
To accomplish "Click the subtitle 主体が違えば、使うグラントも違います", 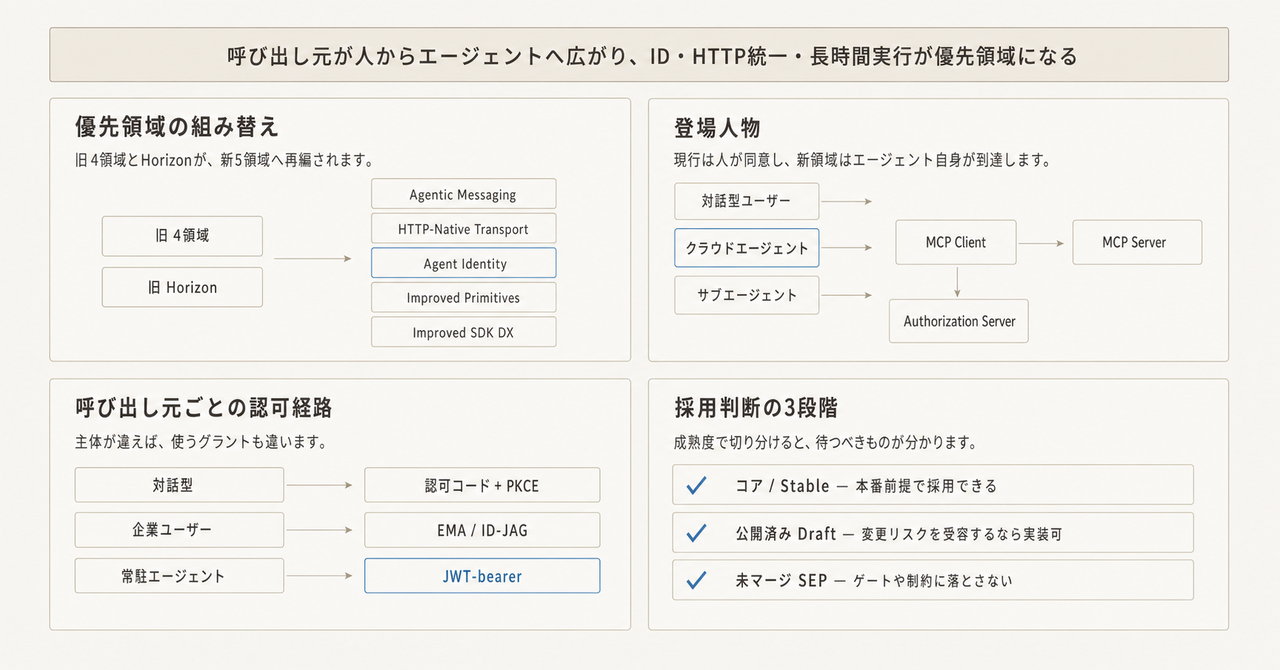I will pos(201,441).
